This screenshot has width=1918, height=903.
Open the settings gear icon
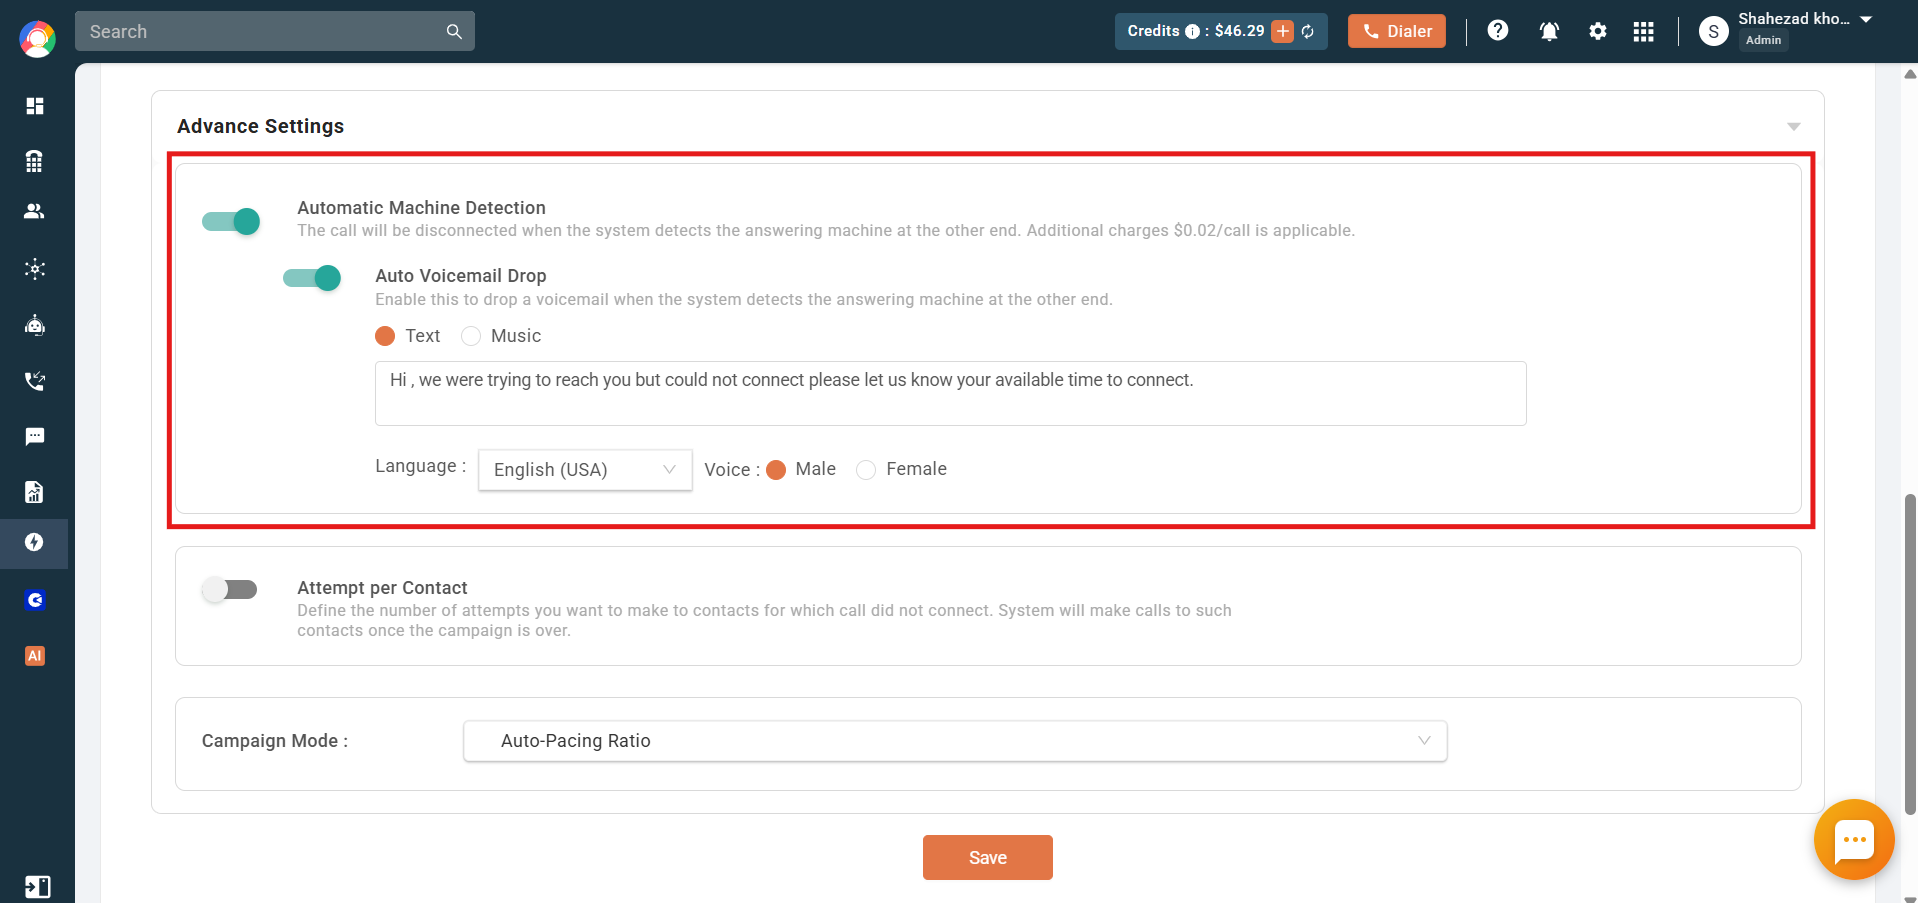pyautogui.click(x=1598, y=31)
